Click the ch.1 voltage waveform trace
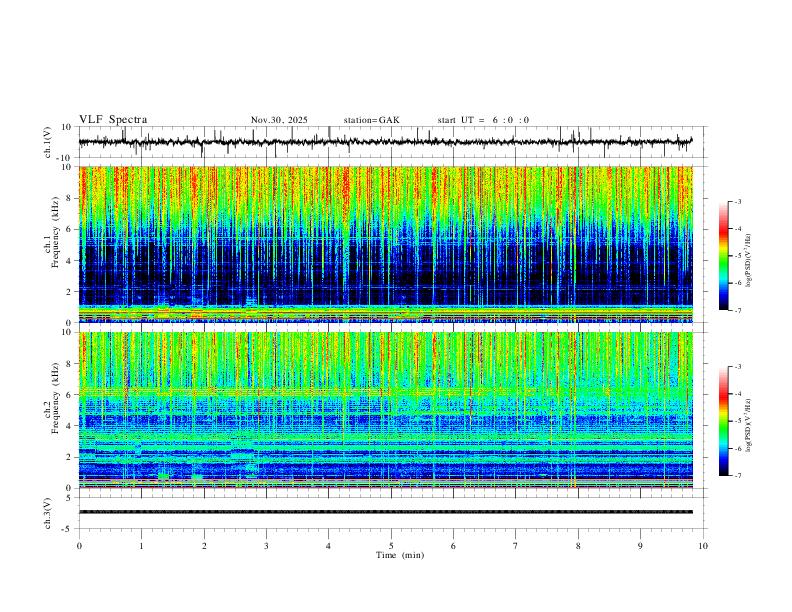 pos(385,142)
